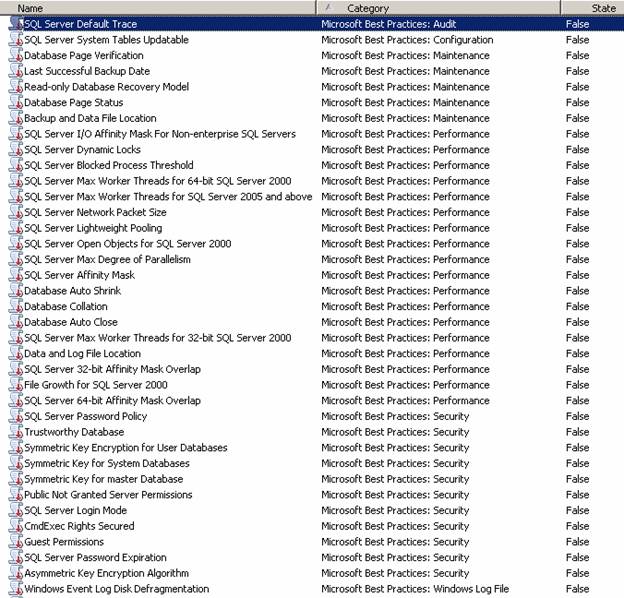This screenshot has width=624, height=598.
Task: Click Security category of SQL Server Login Mode
Action: [395, 510]
